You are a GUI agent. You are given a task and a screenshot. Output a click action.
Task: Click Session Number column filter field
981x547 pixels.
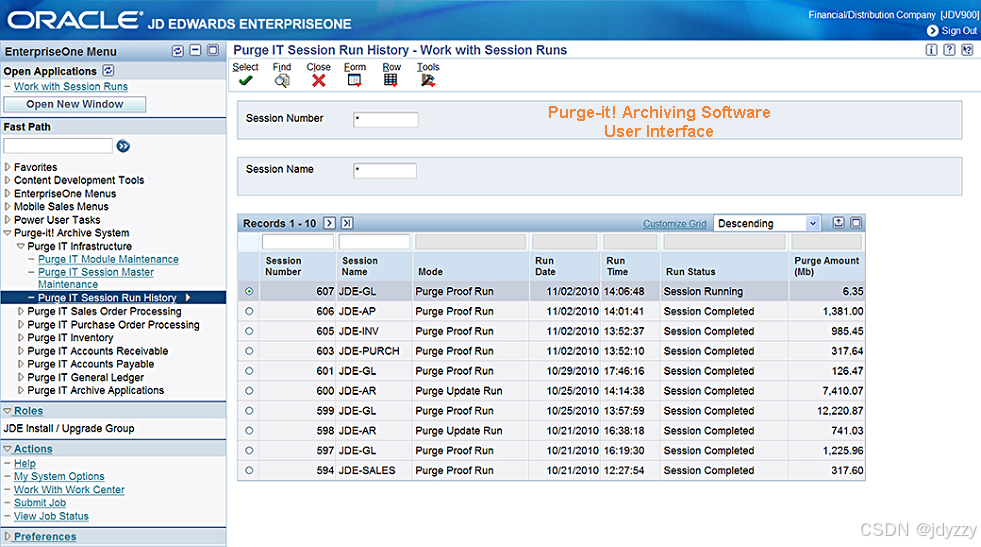tap(298, 242)
